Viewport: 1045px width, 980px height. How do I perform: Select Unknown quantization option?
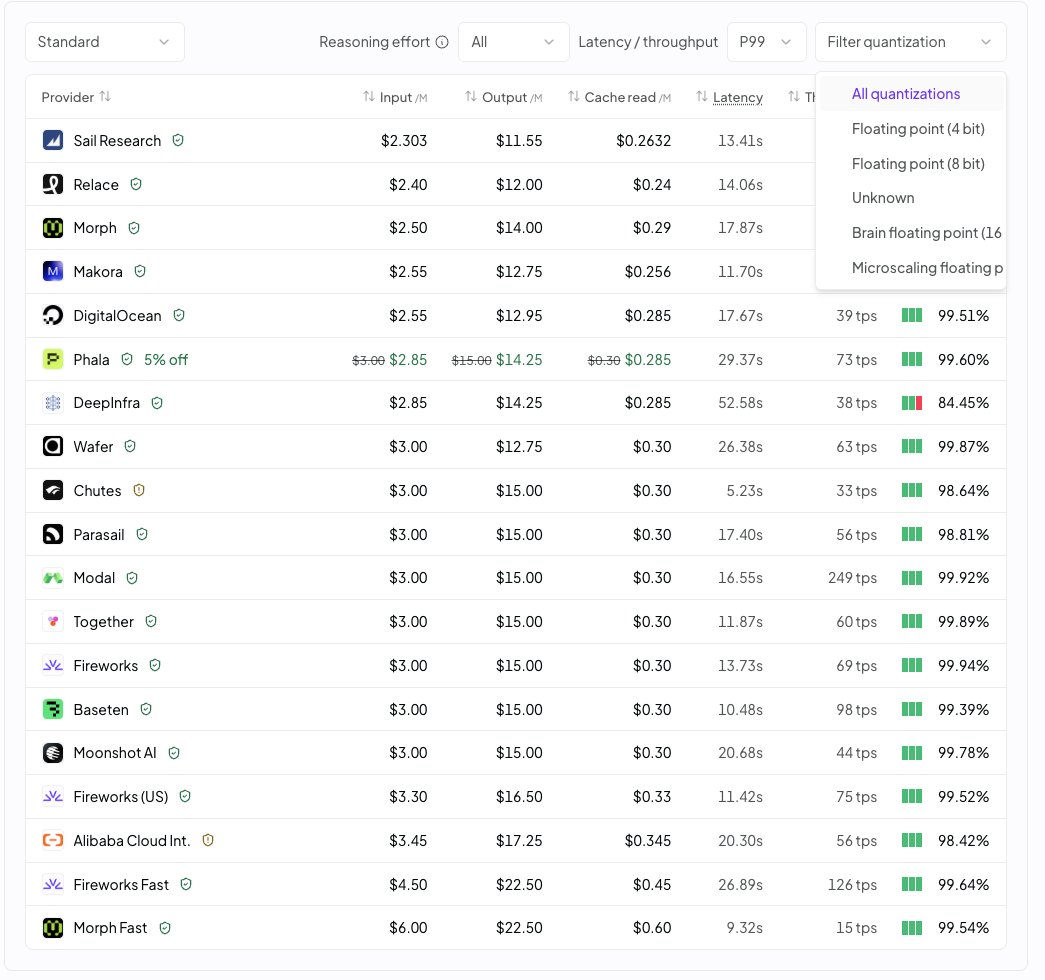pyautogui.click(x=911, y=198)
